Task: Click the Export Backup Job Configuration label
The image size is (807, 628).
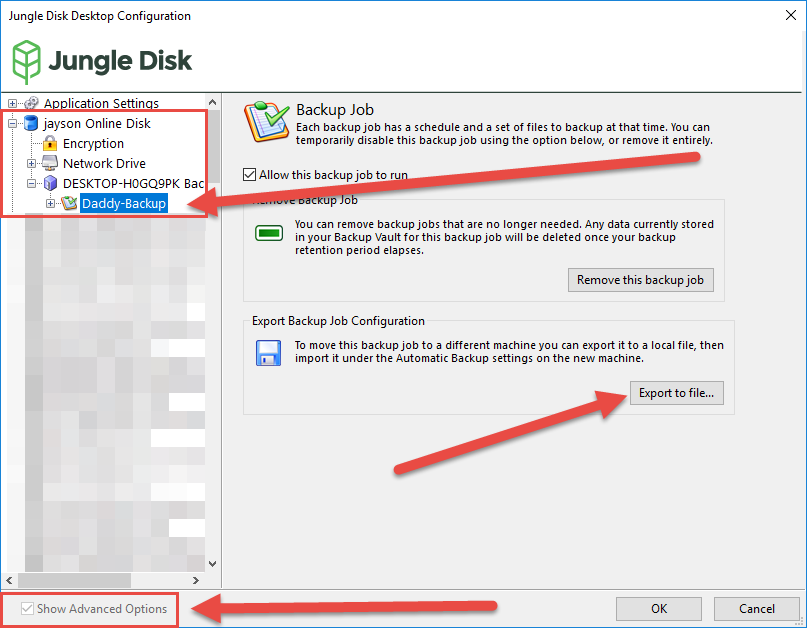Action: click(x=338, y=321)
